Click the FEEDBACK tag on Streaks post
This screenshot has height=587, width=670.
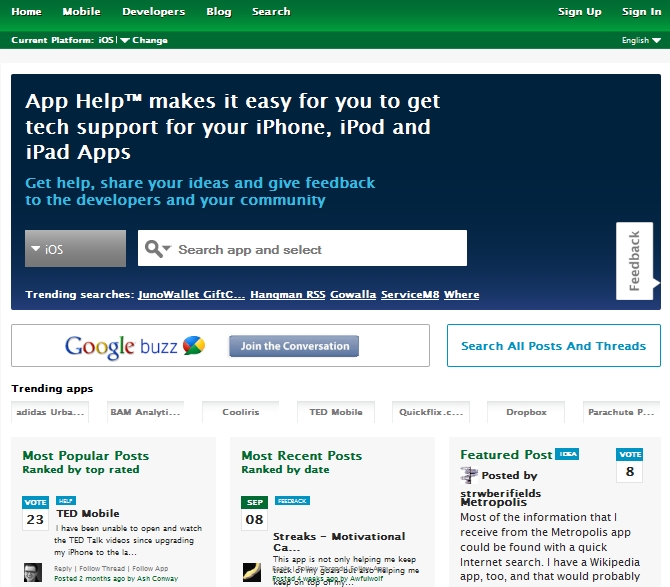[292, 501]
